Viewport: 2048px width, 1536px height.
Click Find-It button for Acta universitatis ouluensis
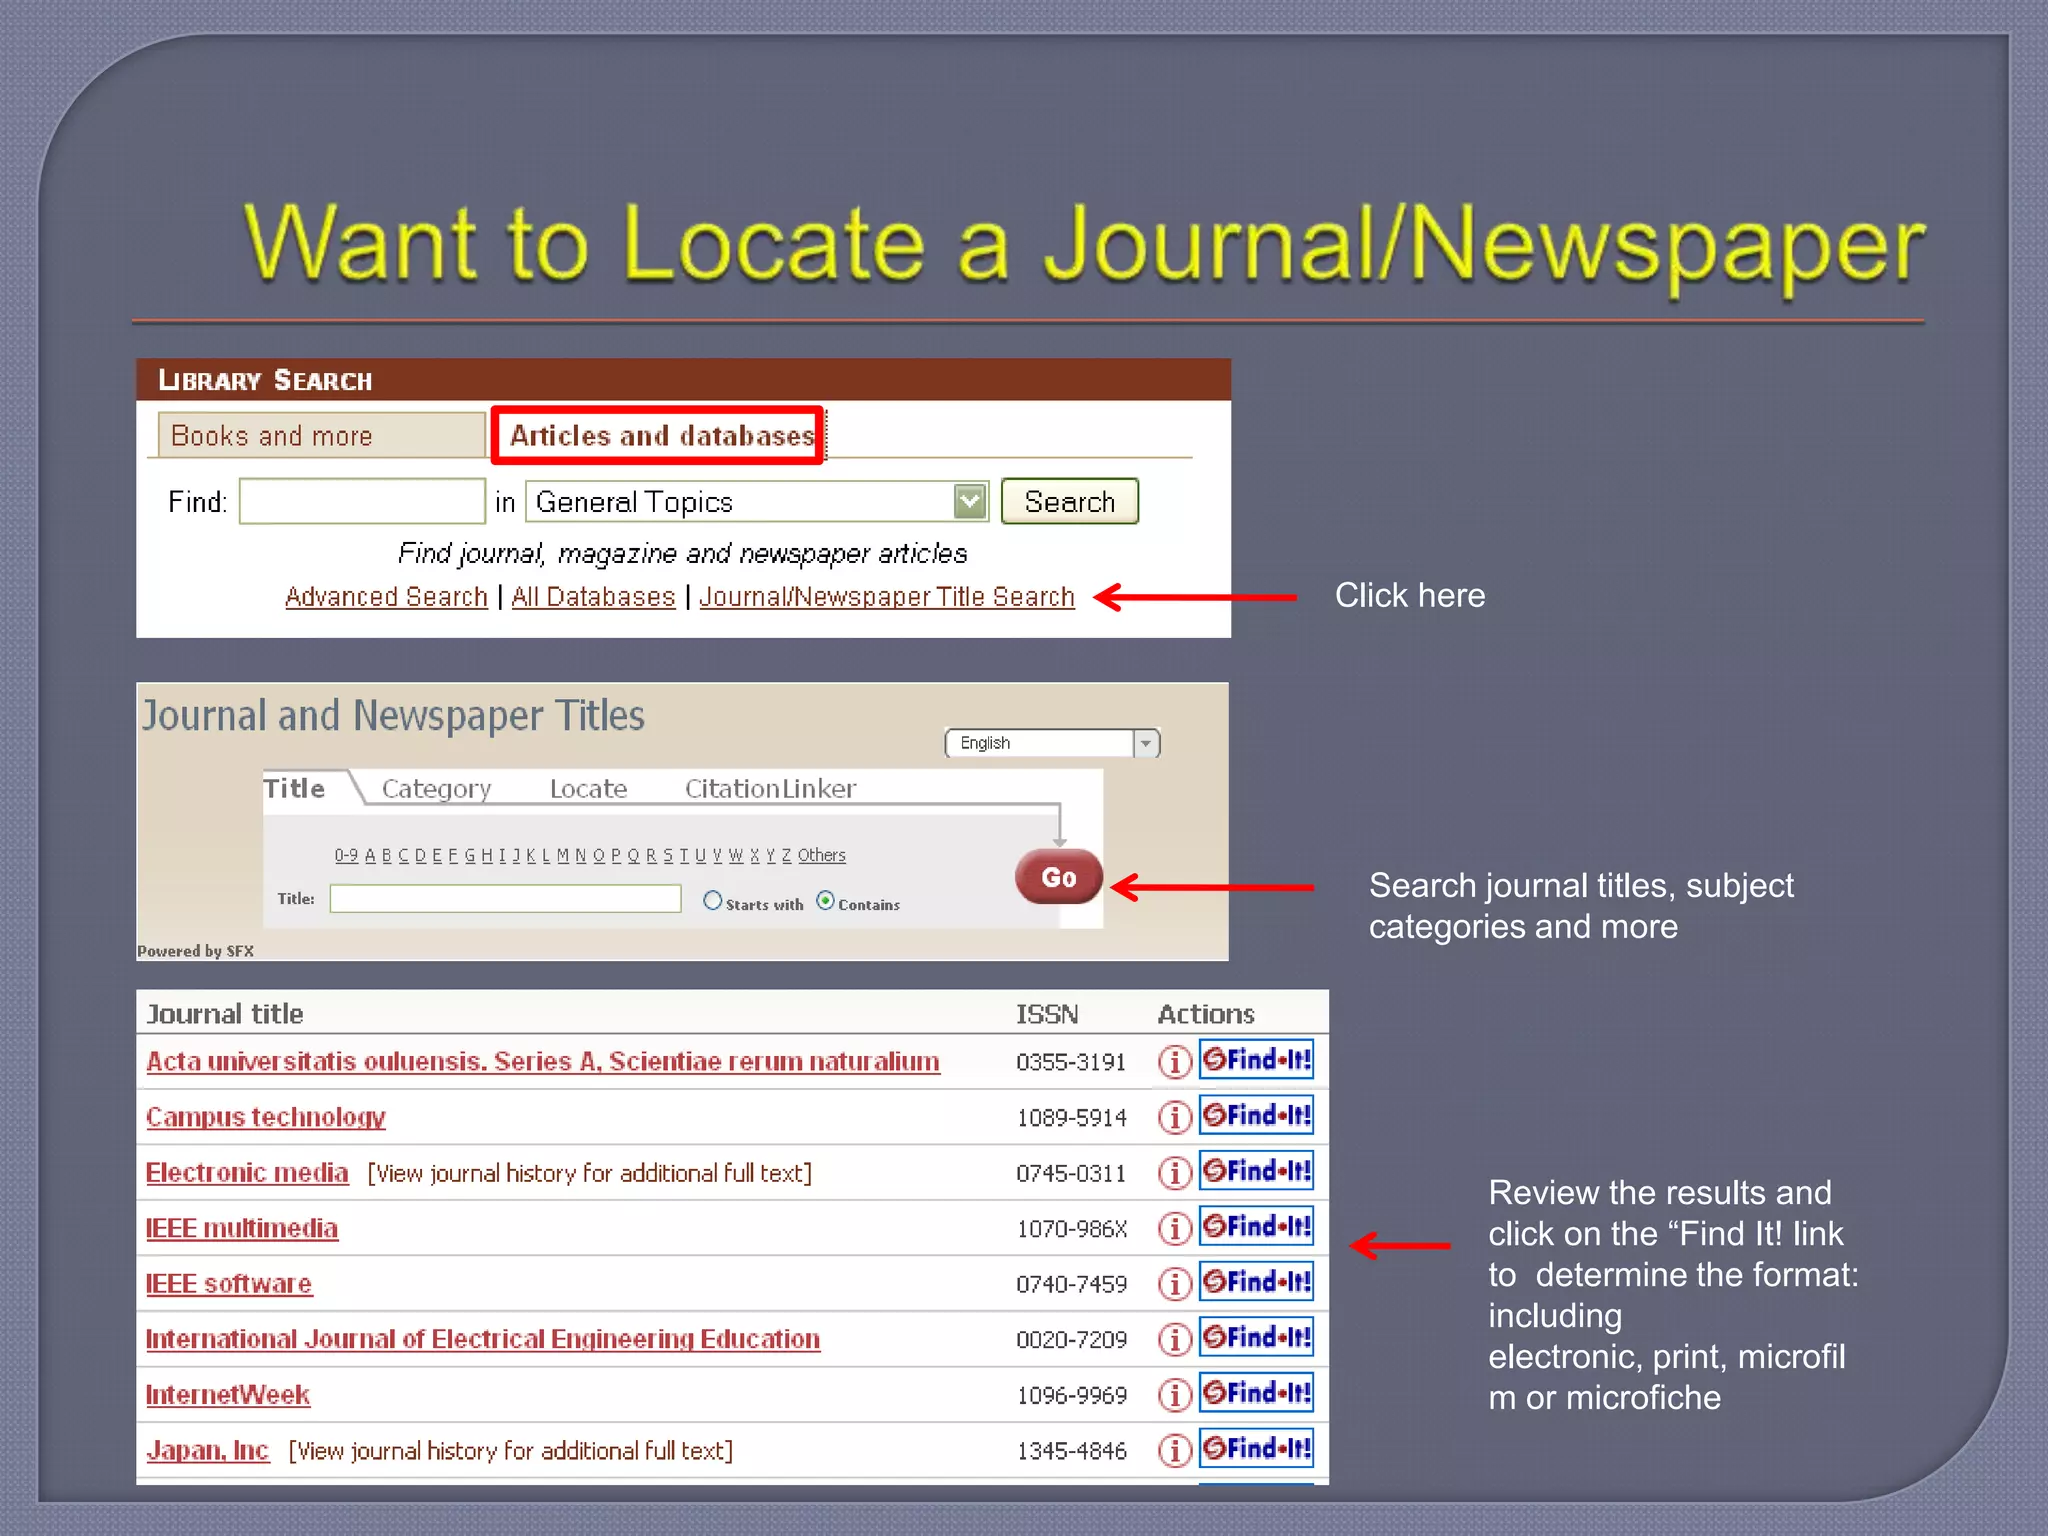(1257, 1060)
